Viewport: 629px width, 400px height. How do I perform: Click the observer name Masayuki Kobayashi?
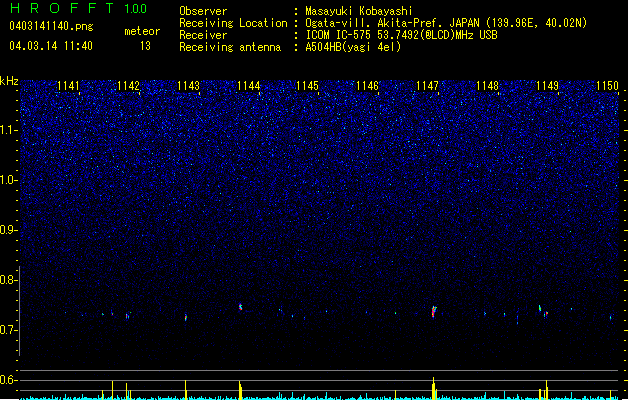359,11
